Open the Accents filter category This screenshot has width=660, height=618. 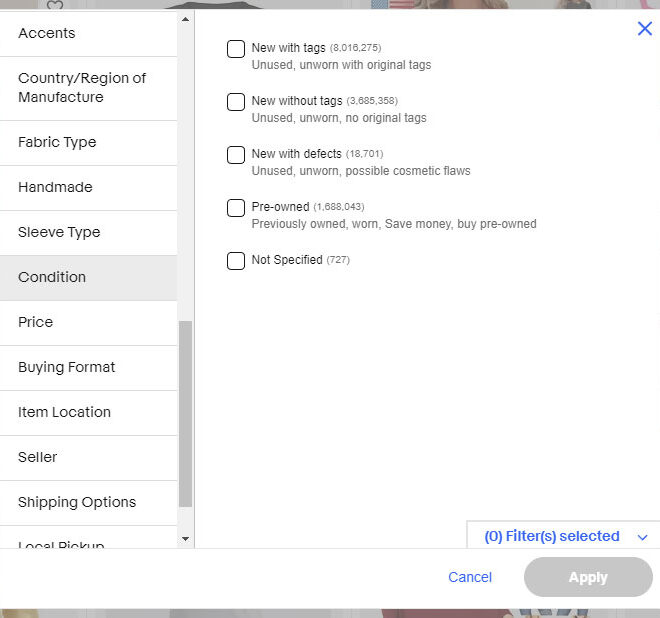pyautogui.click(x=88, y=33)
